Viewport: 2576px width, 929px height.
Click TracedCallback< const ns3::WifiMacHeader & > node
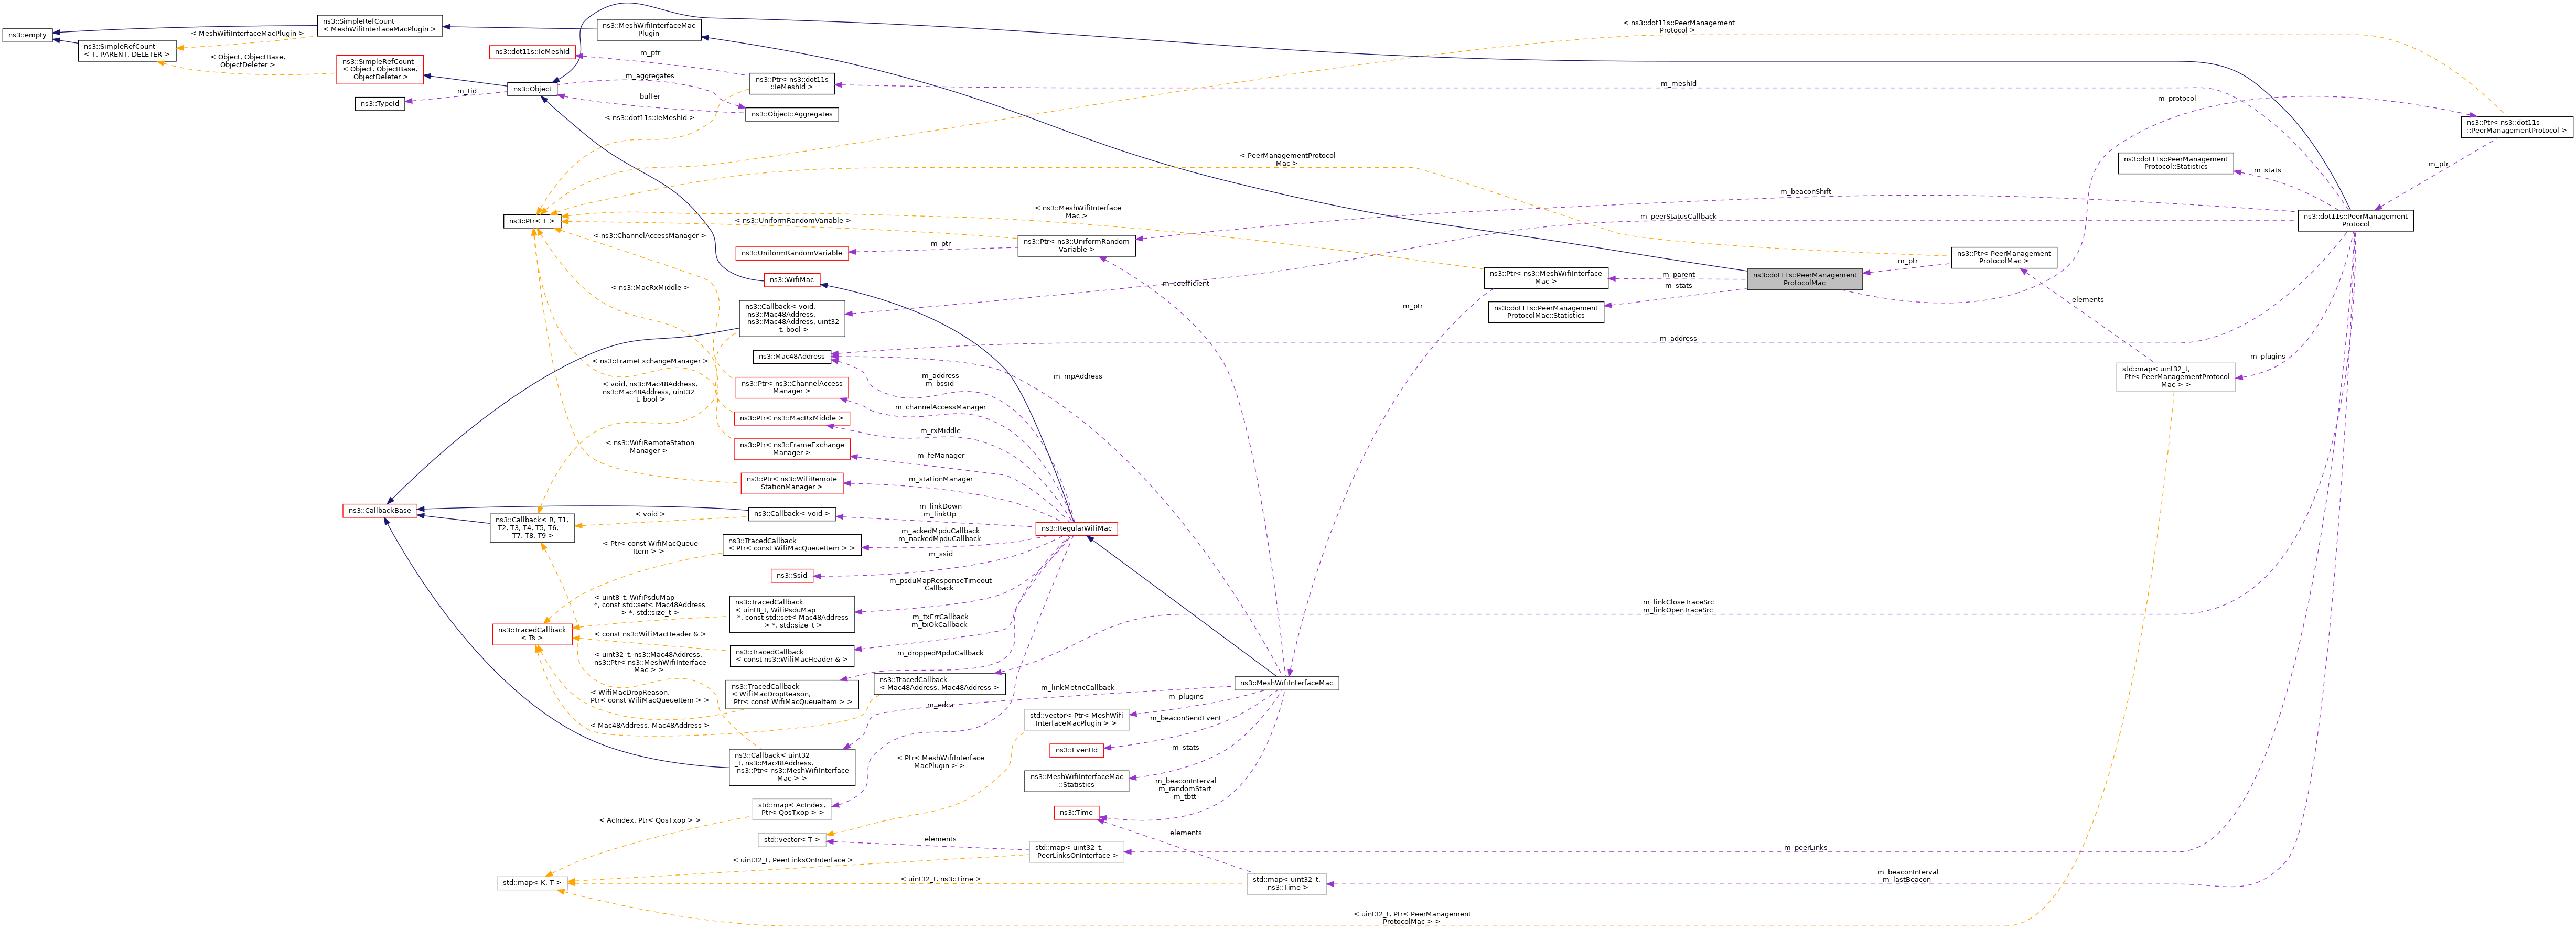click(x=792, y=656)
